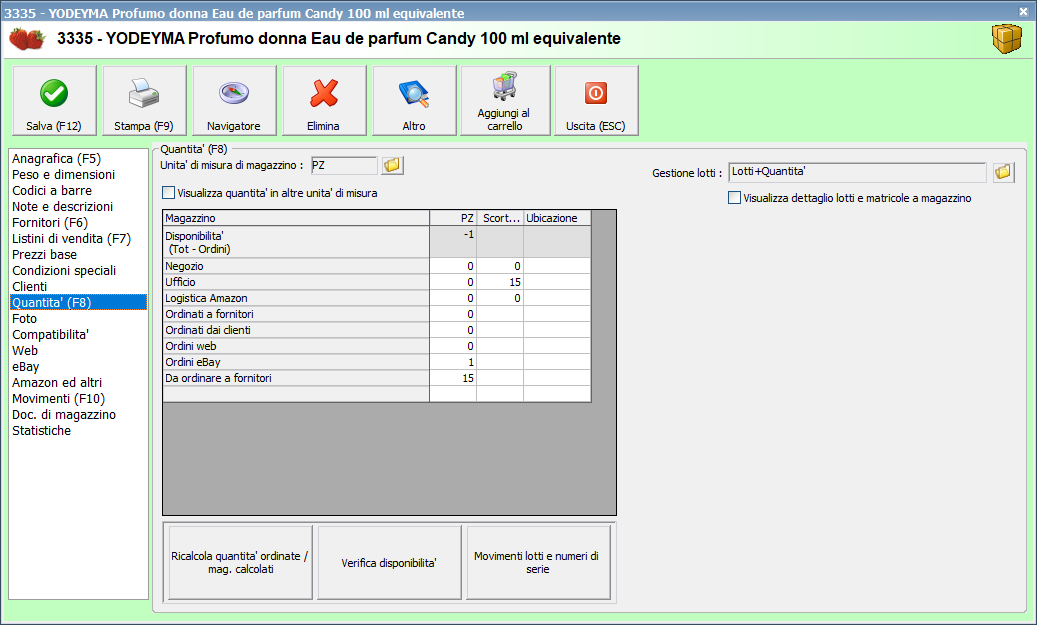
Task: Select Note e descrizioni in sidebar
Action: click(78, 206)
